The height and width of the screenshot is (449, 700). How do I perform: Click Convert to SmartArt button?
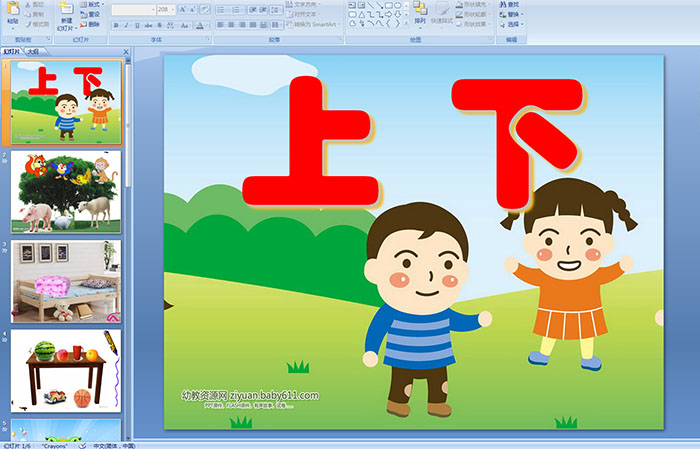tap(313, 24)
